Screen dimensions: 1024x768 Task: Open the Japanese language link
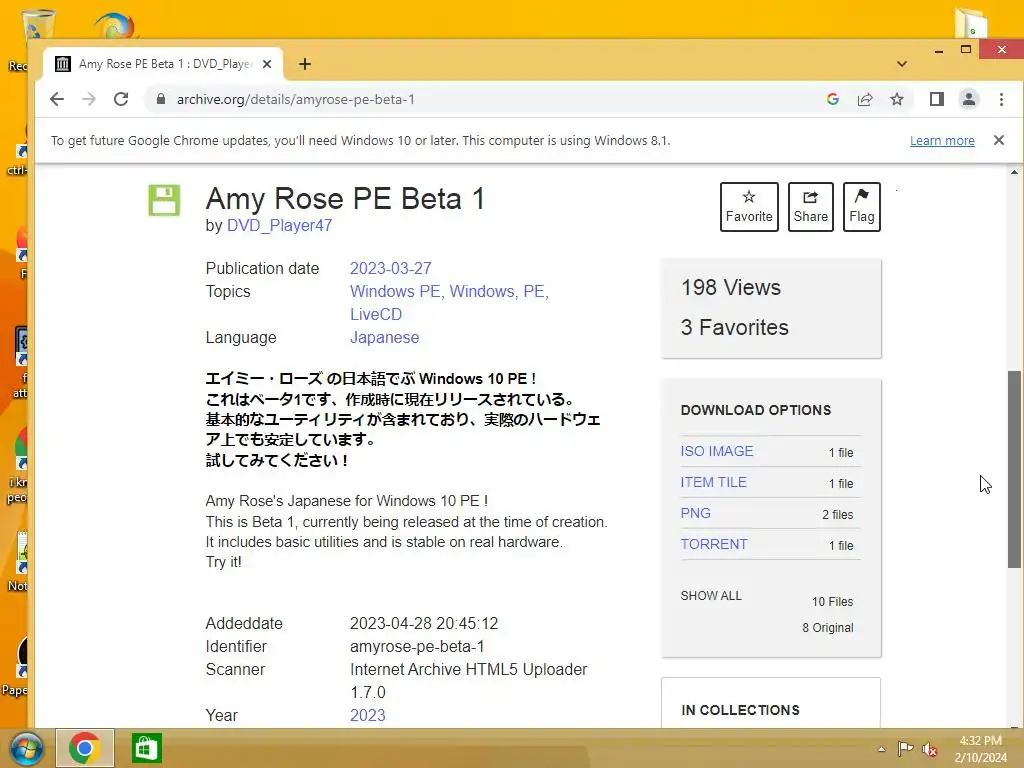click(384, 338)
